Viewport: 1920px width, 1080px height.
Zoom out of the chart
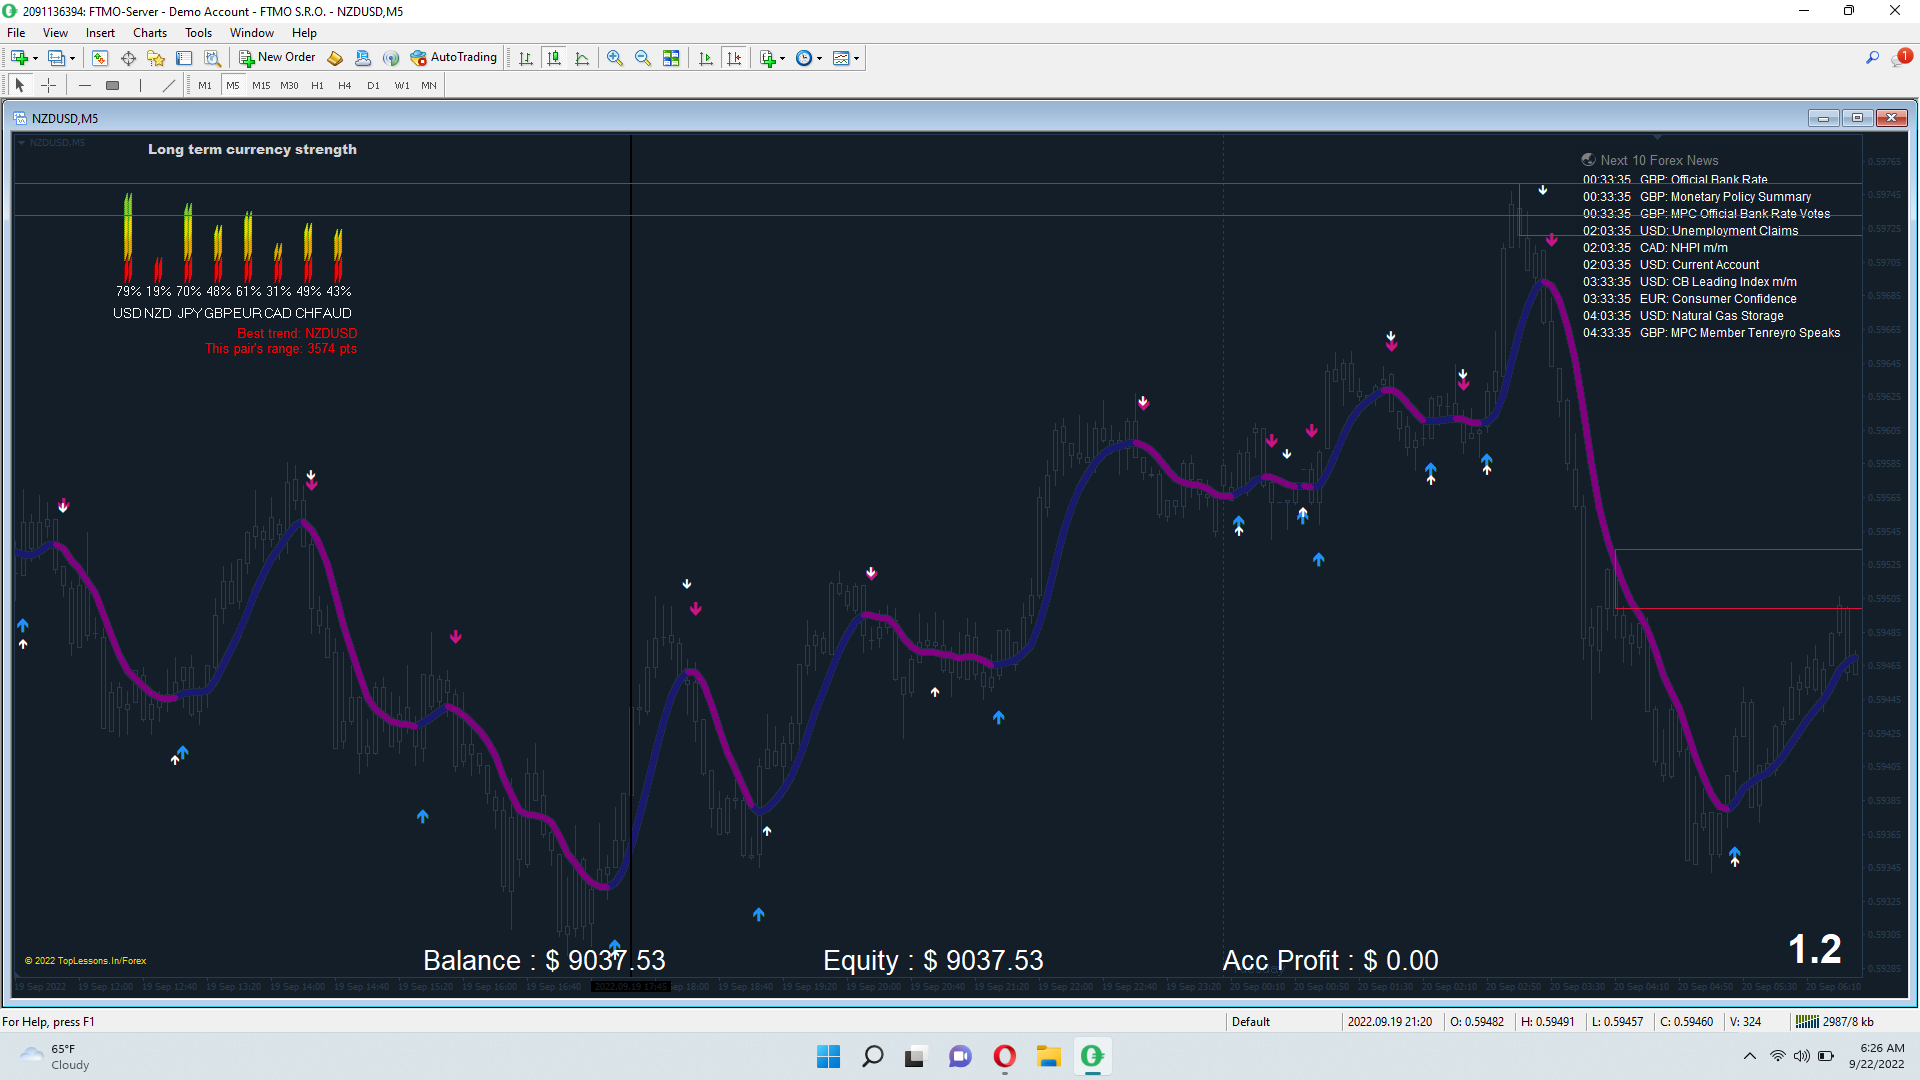coord(643,58)
